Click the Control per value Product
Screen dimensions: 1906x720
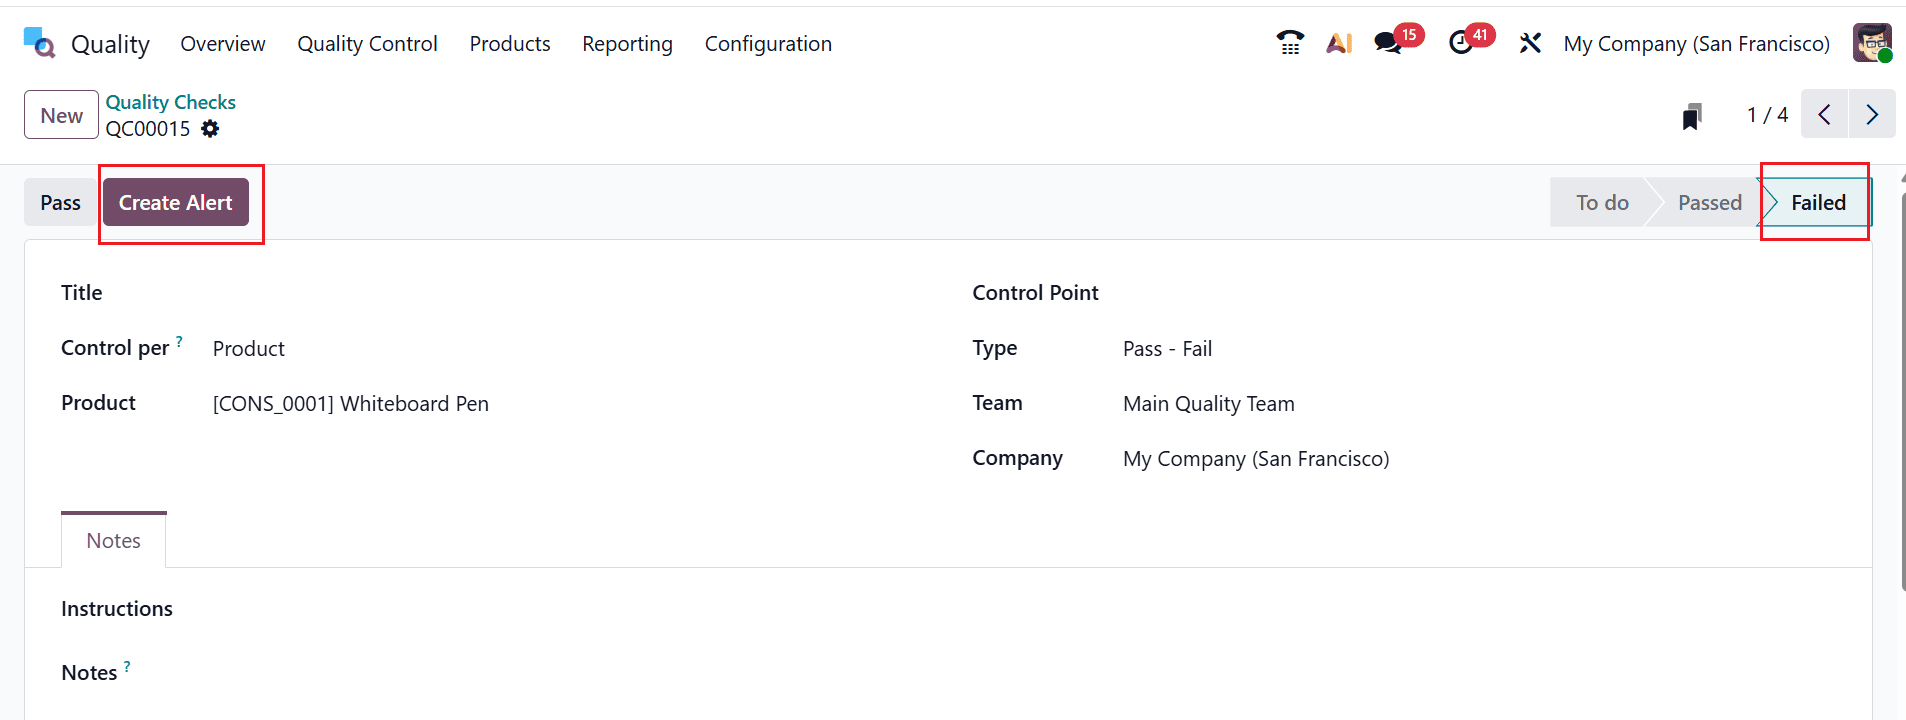tap(249, 349)
